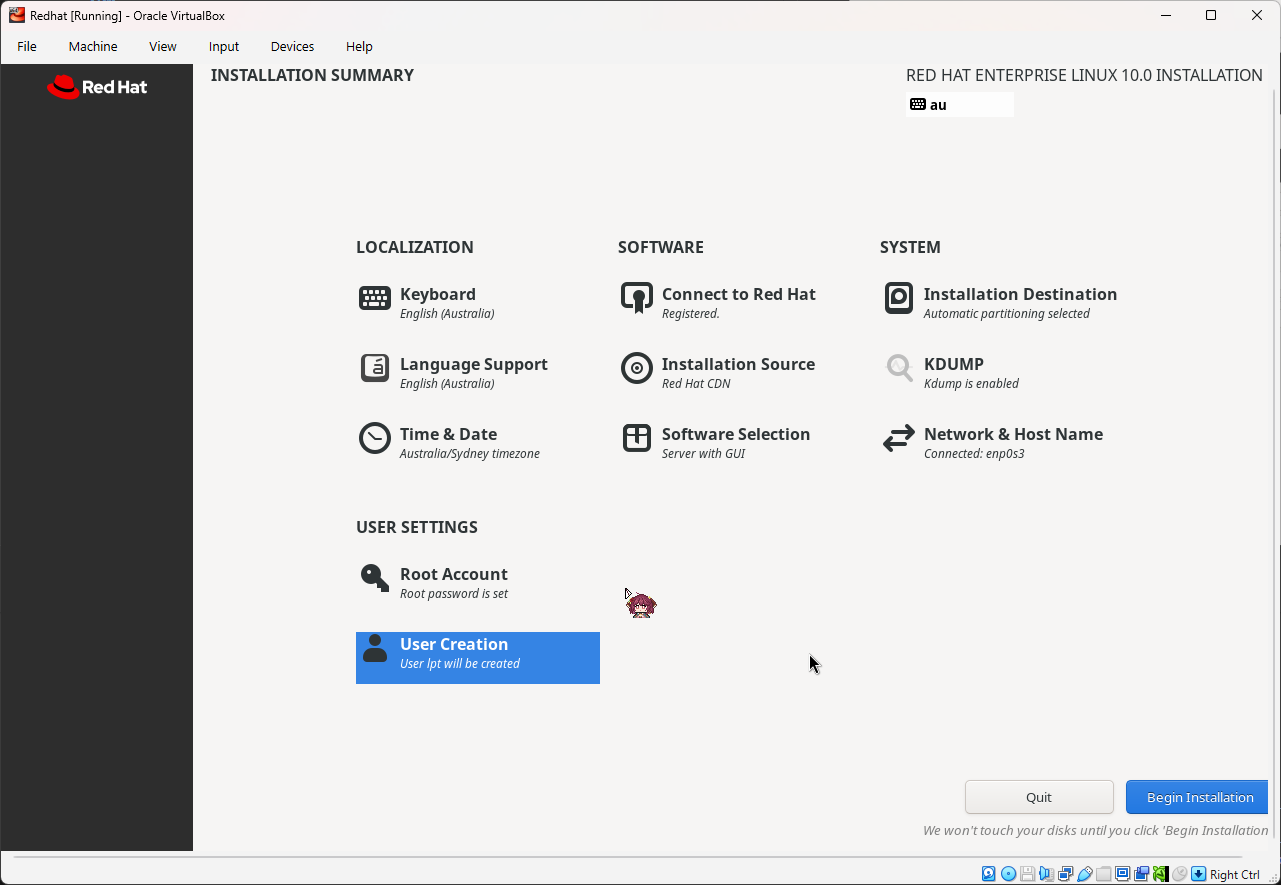
Task: Select the Software Selection package icon
Action: [637, 438]
